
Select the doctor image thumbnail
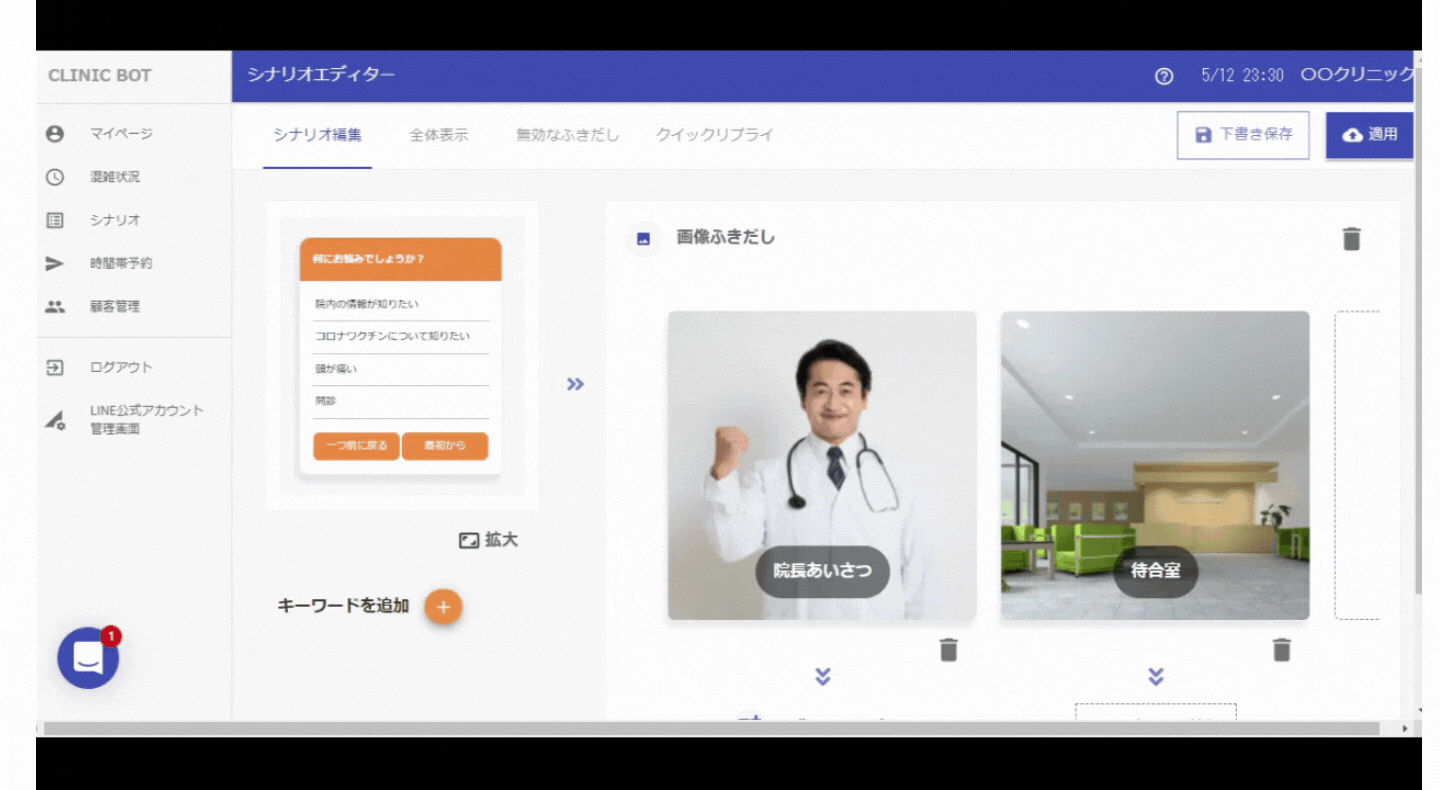coord(822,465)
